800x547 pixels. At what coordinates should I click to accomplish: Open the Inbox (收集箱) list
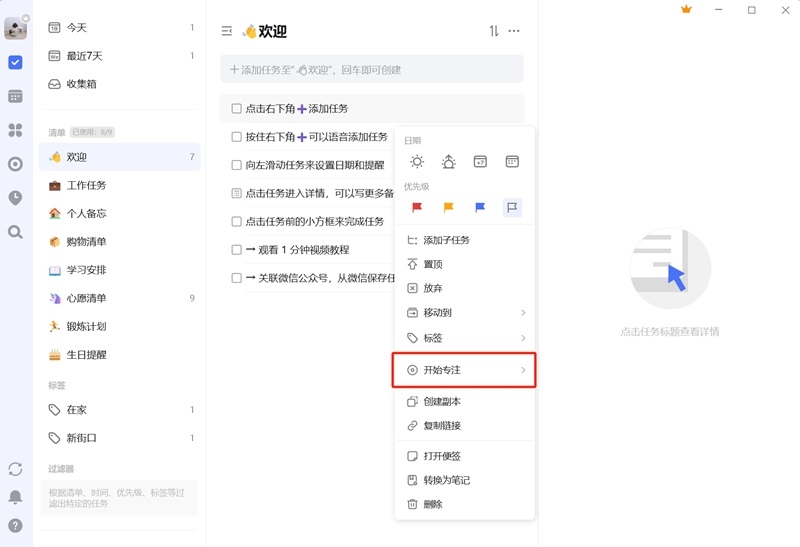pos(120,84)
